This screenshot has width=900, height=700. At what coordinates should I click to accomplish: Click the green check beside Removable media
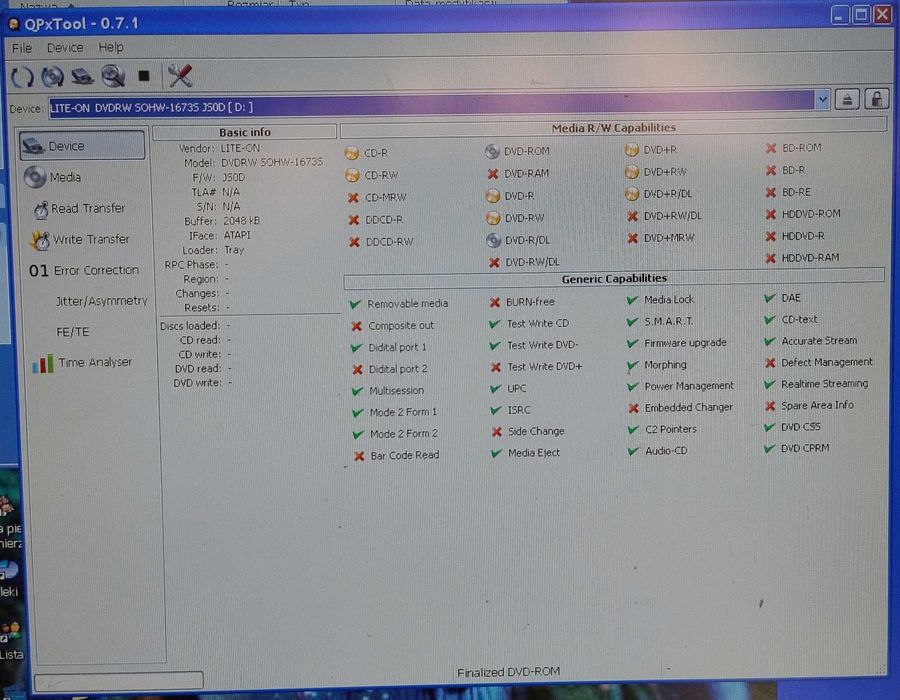click(355, 304)
